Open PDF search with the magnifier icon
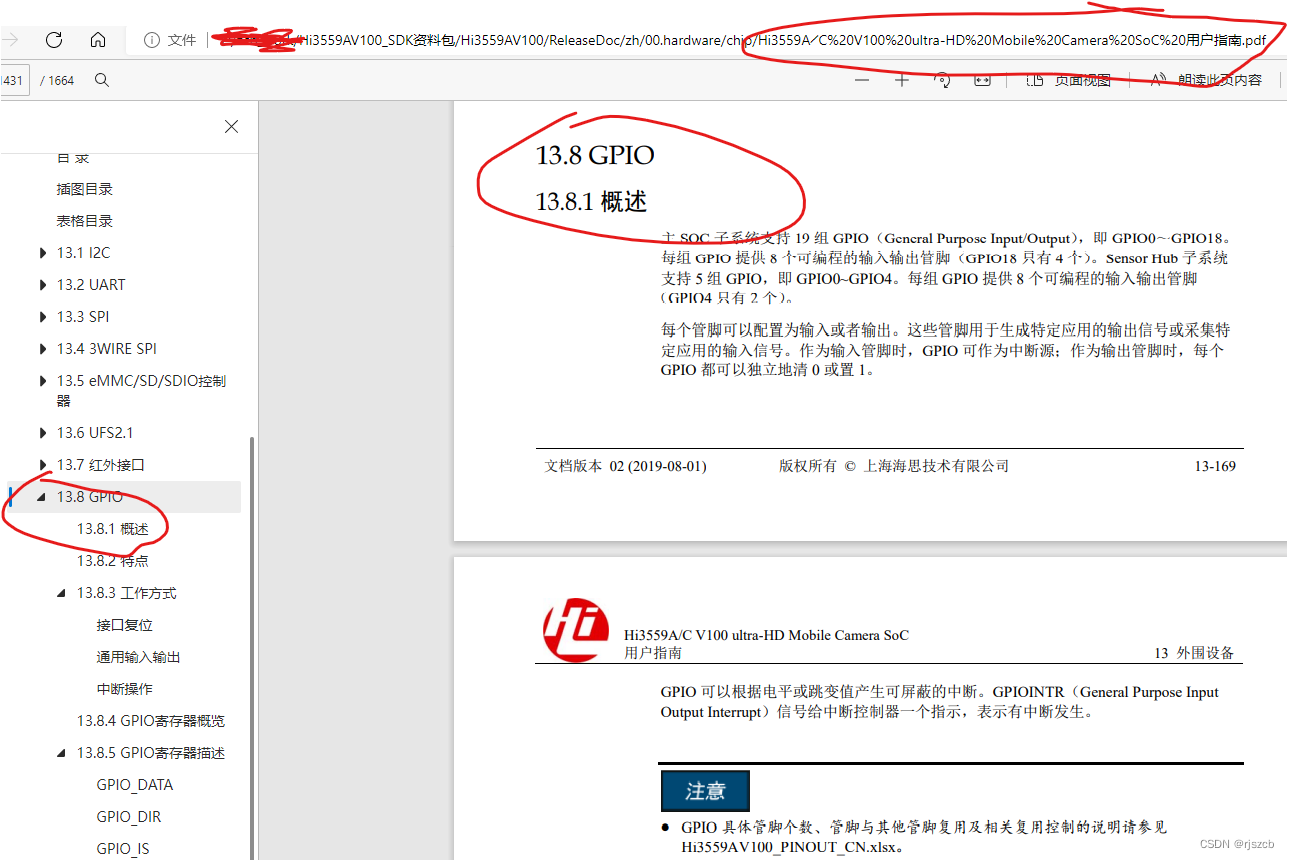 (101, 80)
